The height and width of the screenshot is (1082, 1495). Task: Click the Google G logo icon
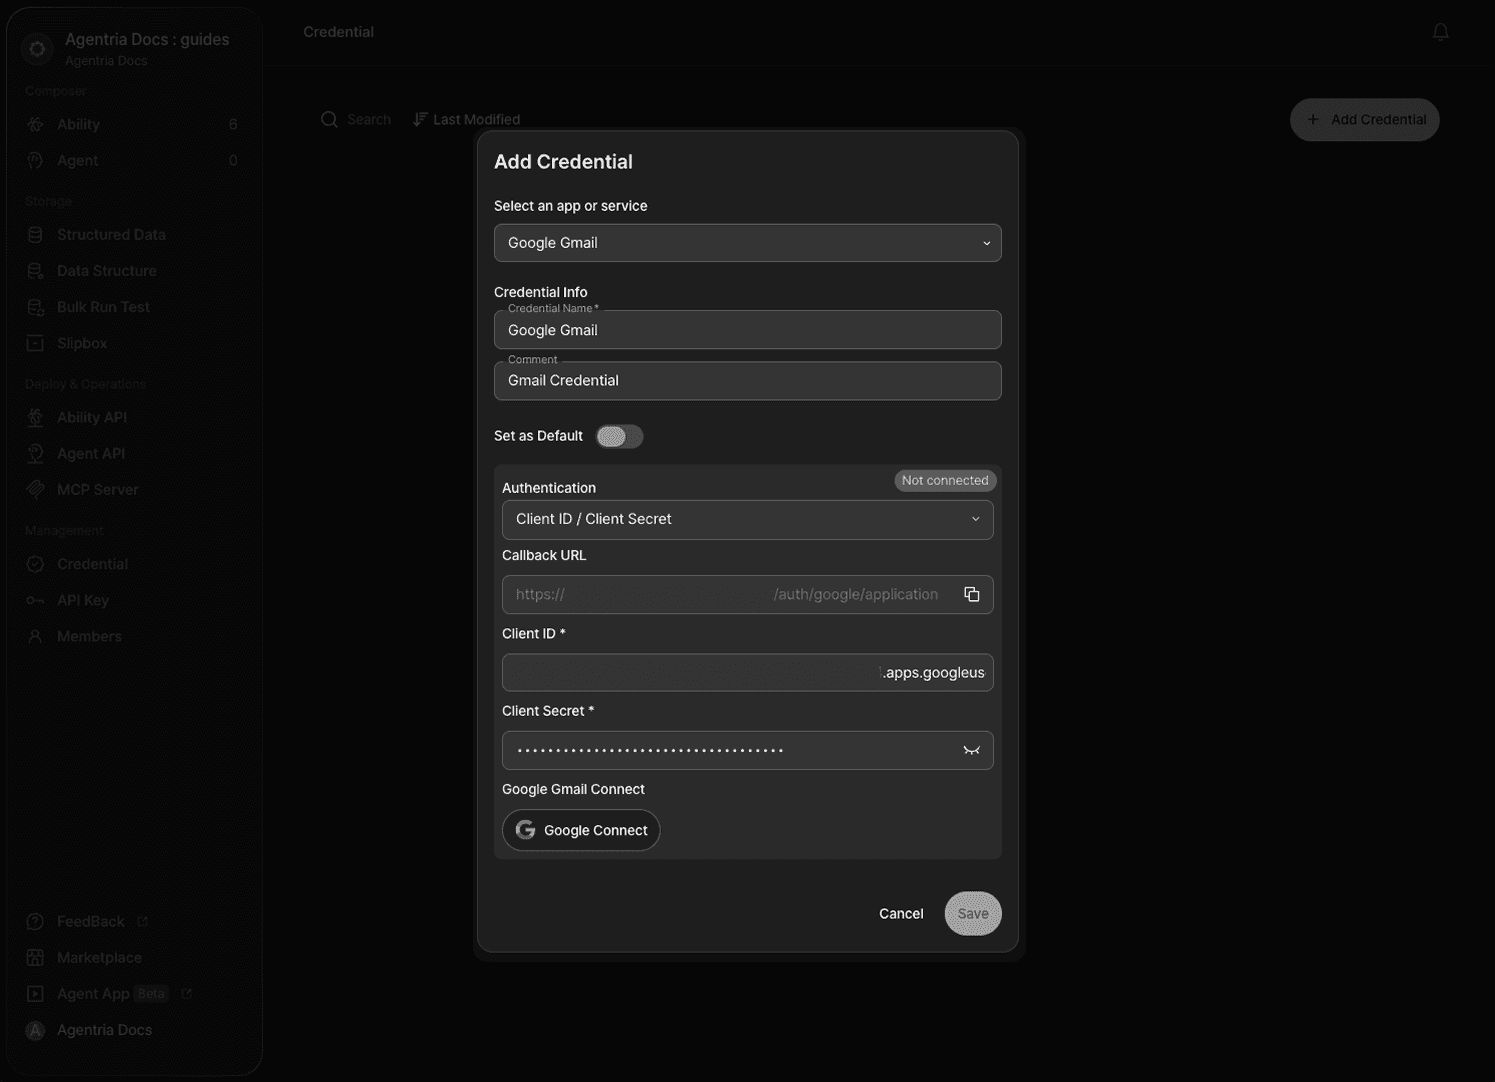click(x=525, y=830)
